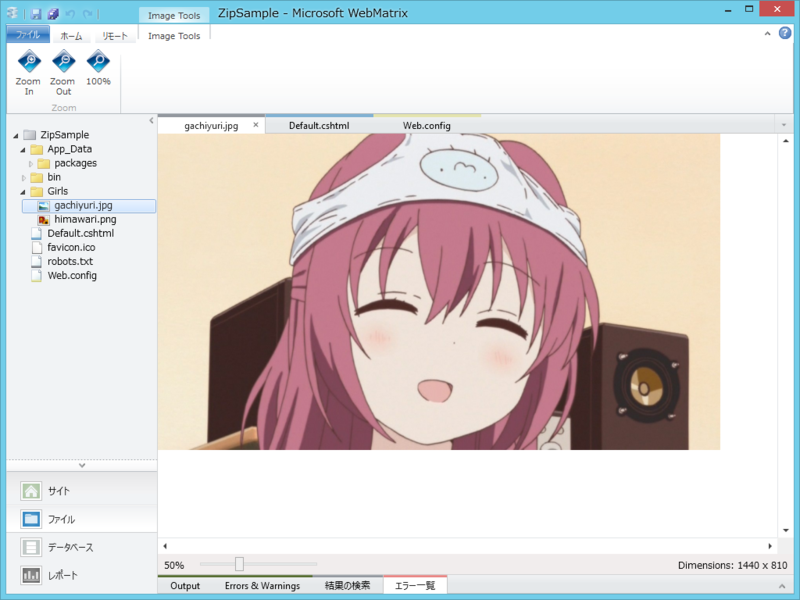800x600 pixels.
Task: Open the ファイル ribbon menu tab
Action: (28, 35)
